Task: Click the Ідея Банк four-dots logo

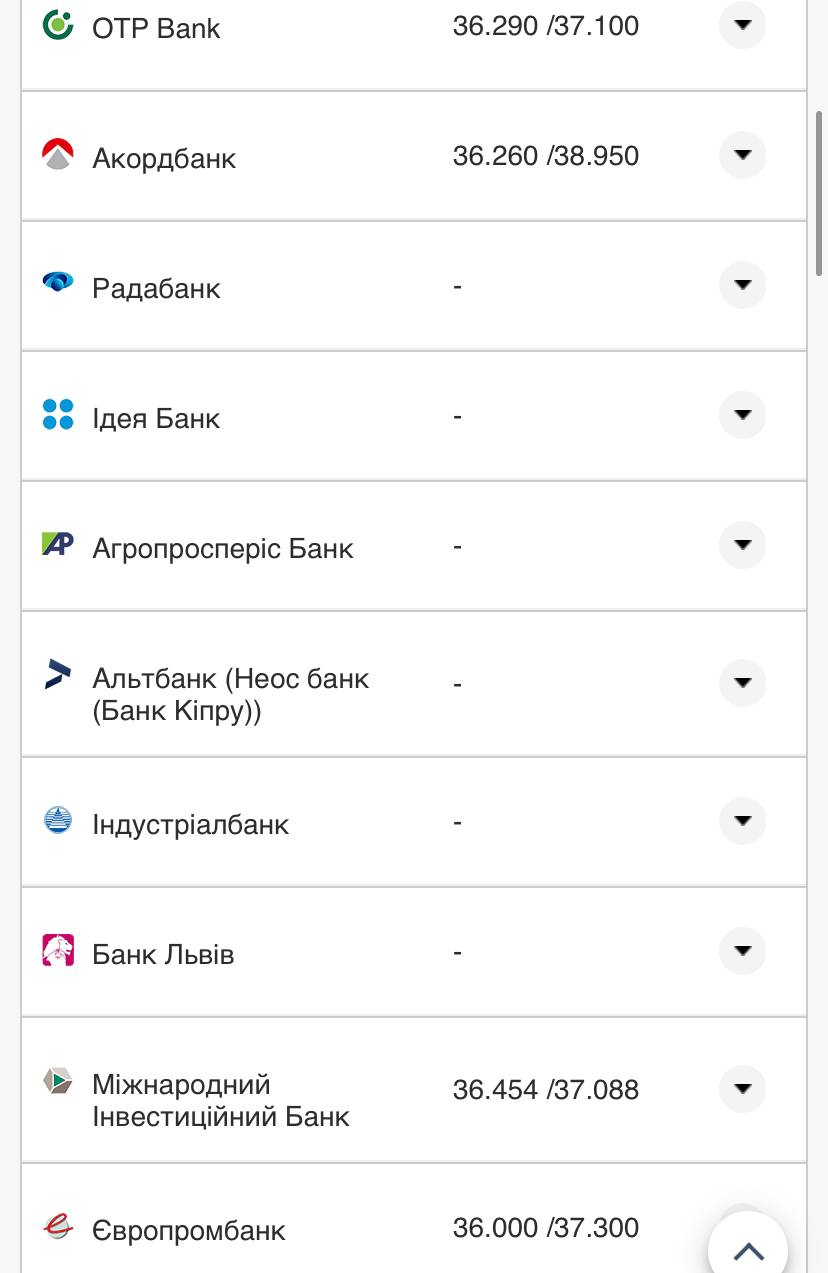Action: tap(58, 414)
